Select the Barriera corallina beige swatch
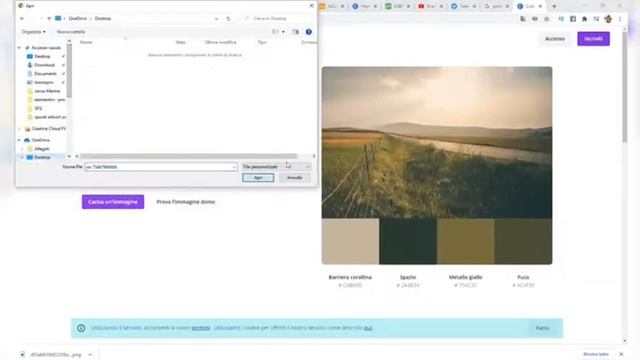The image size is (640, 360). pyautogui.click(x=351, y=241)
